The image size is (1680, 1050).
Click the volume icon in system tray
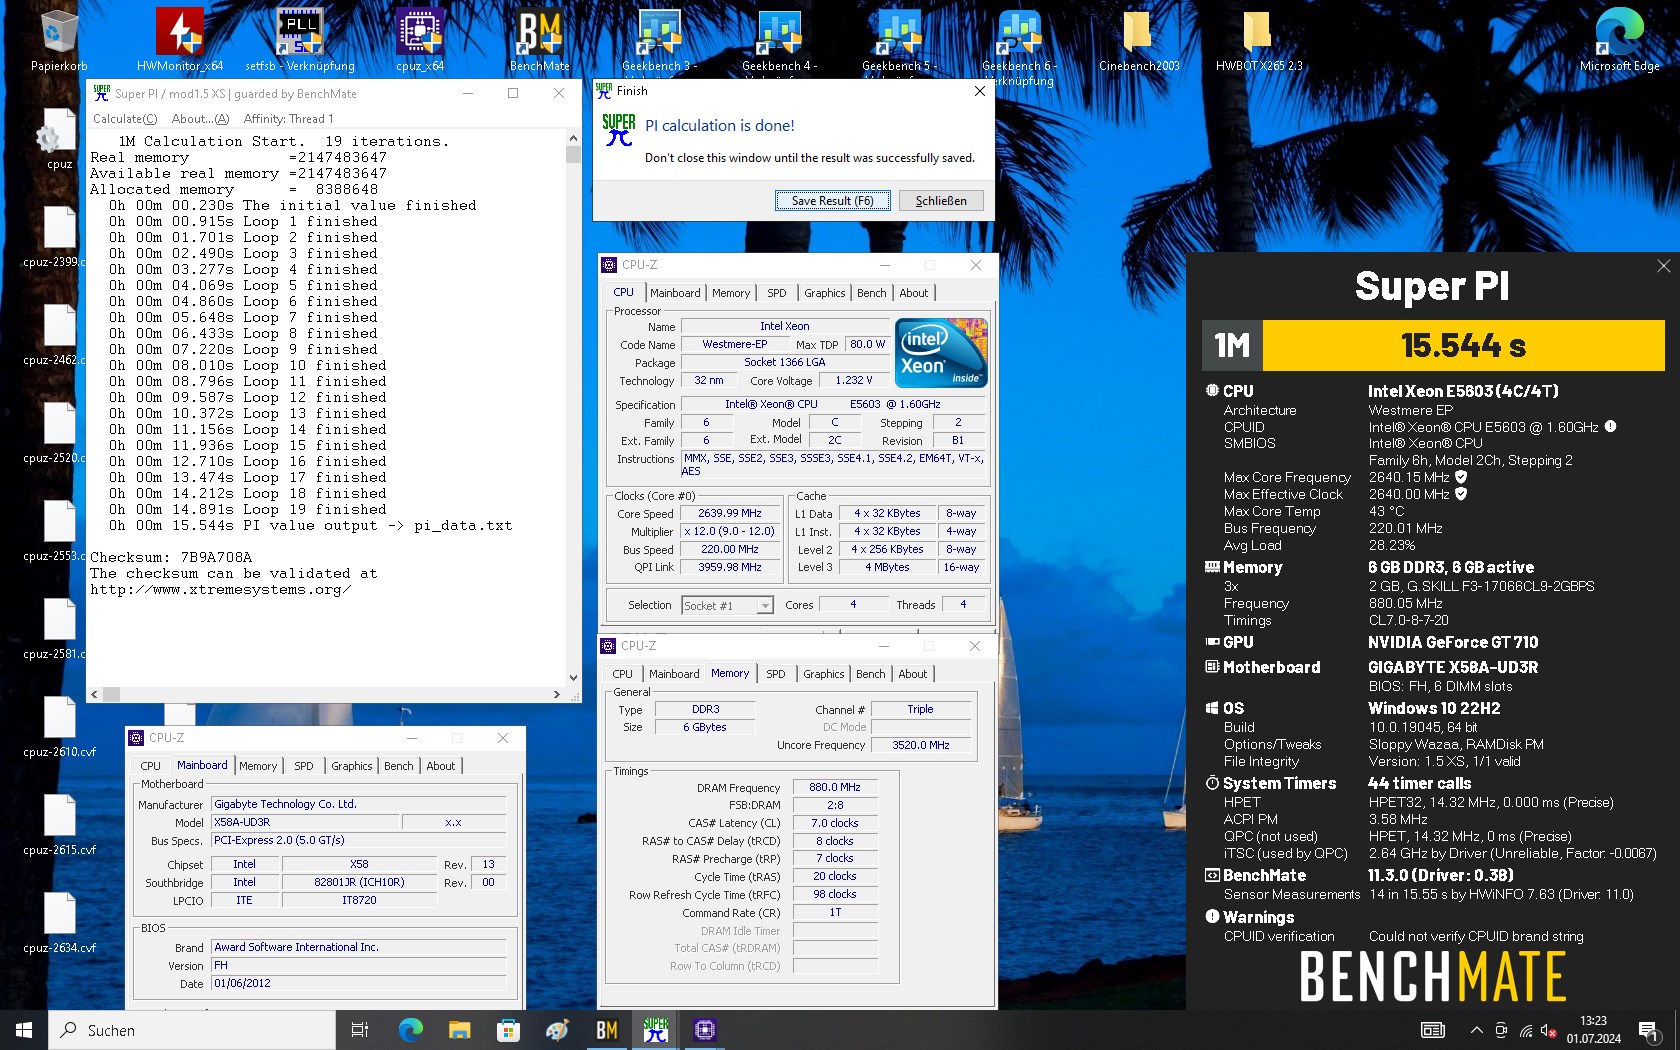click(1548, 1030)
